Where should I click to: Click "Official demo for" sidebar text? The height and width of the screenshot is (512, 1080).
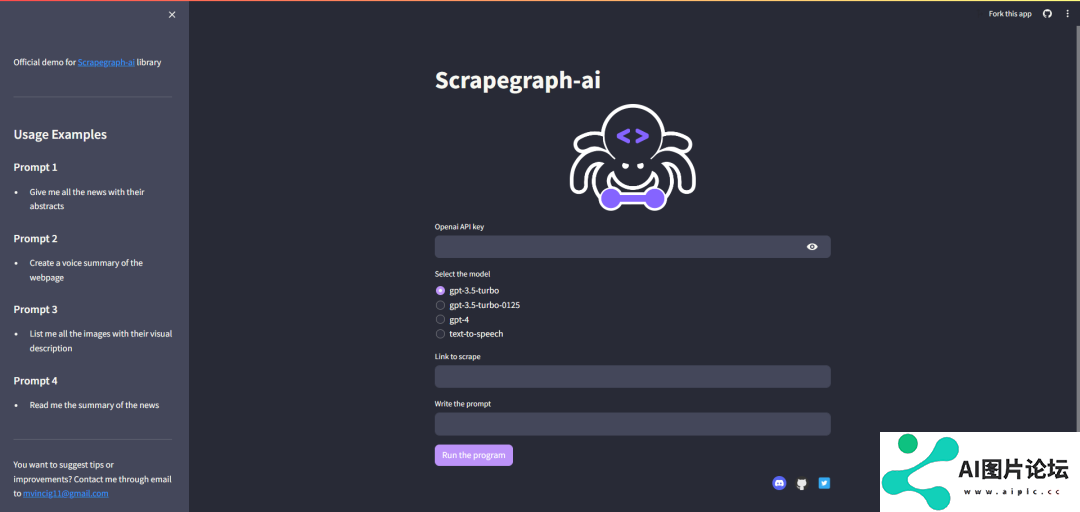44,62
